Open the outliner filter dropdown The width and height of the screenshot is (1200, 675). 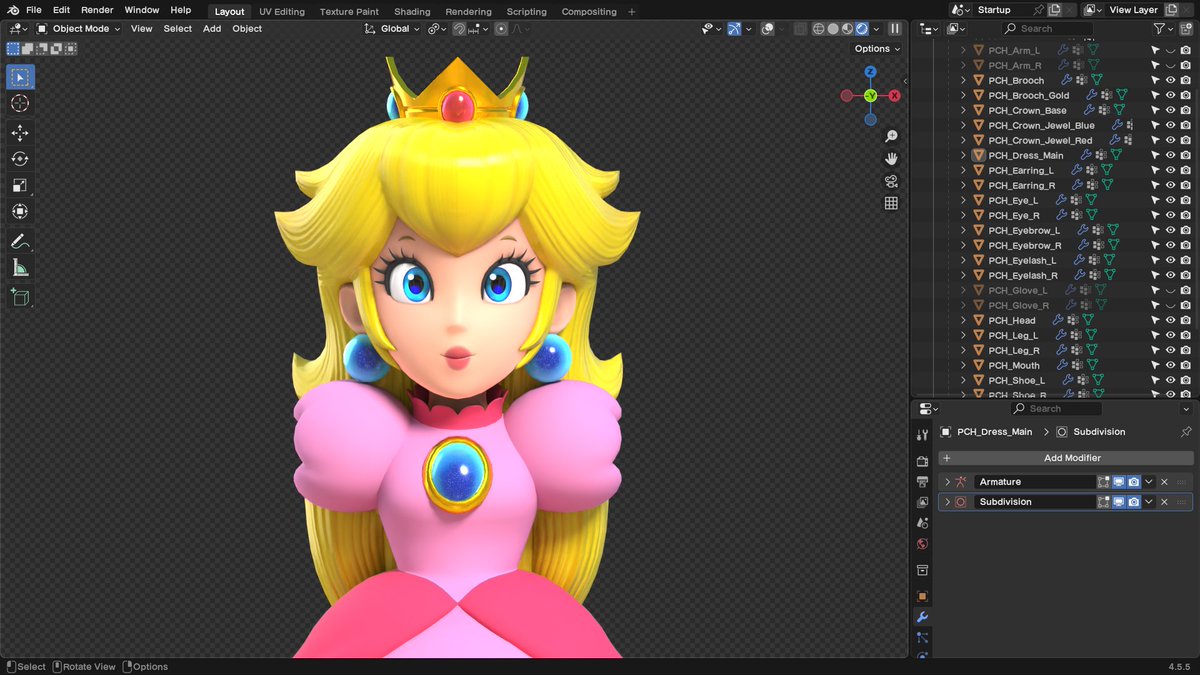1163,29
